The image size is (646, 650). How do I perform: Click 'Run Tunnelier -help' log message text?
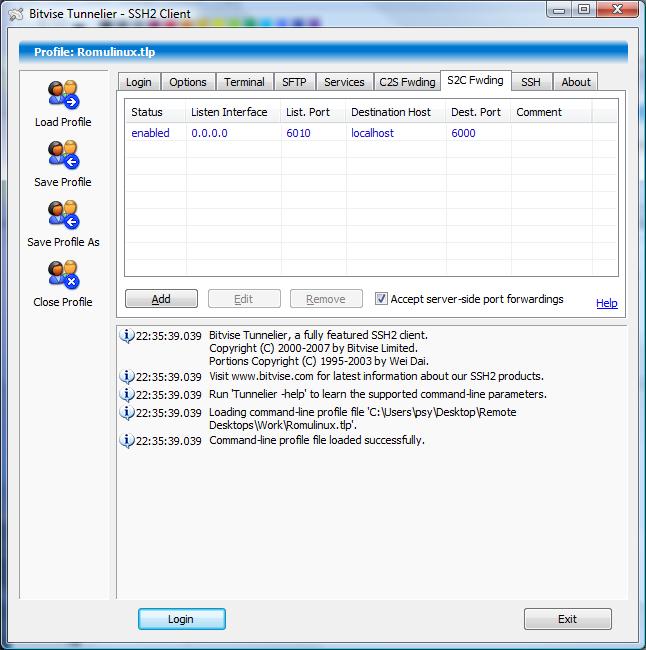click(x=378, y=394)
